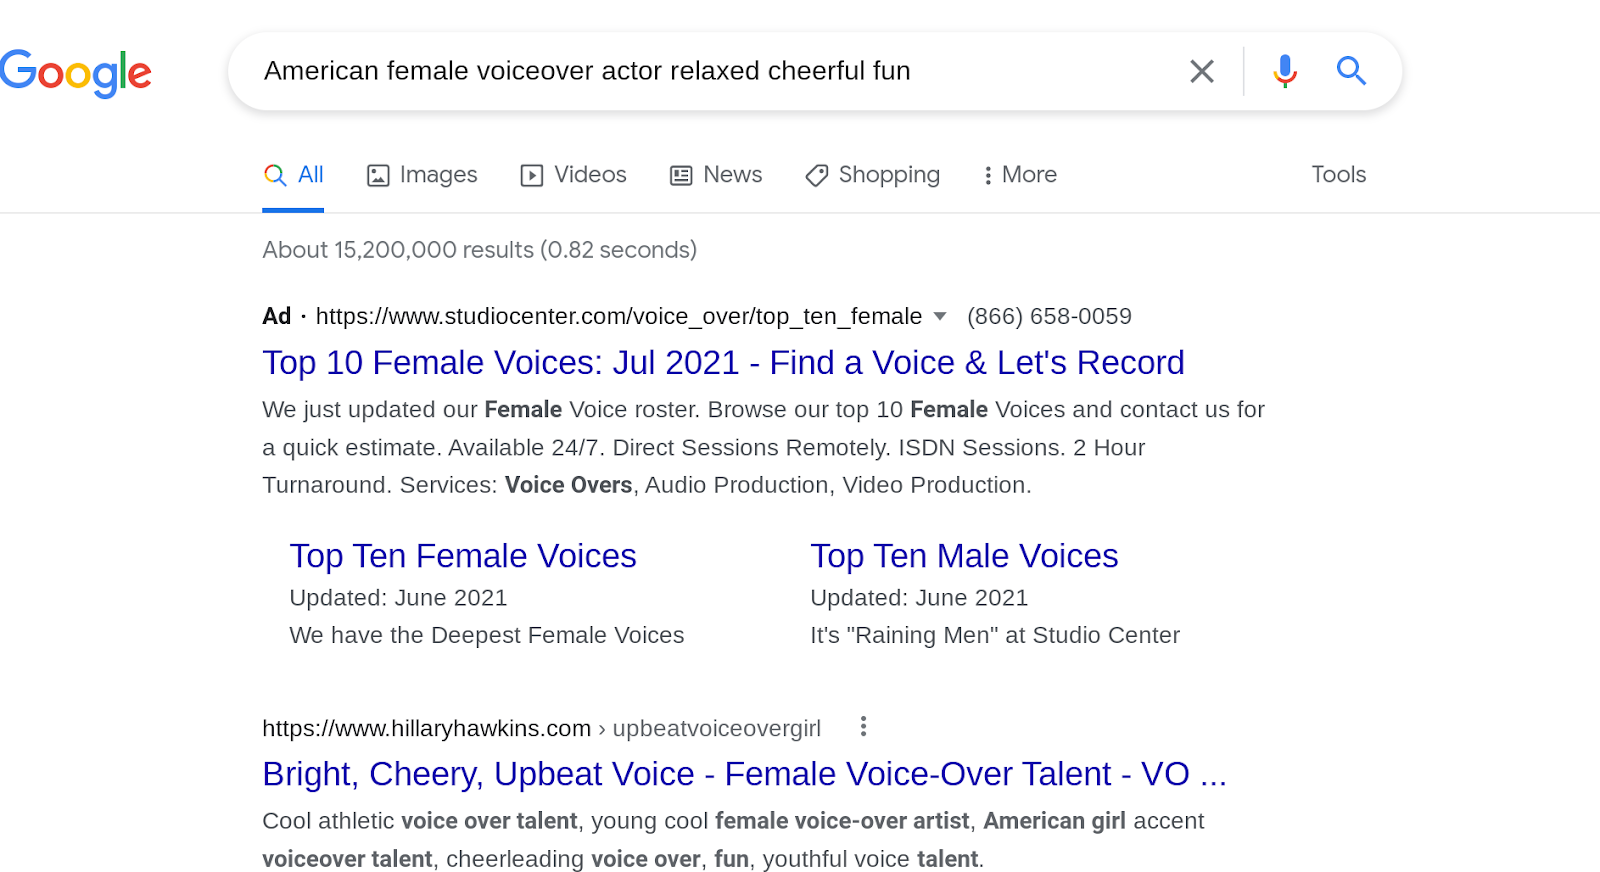Expand the More search categories menu

tap(1019, 175)
